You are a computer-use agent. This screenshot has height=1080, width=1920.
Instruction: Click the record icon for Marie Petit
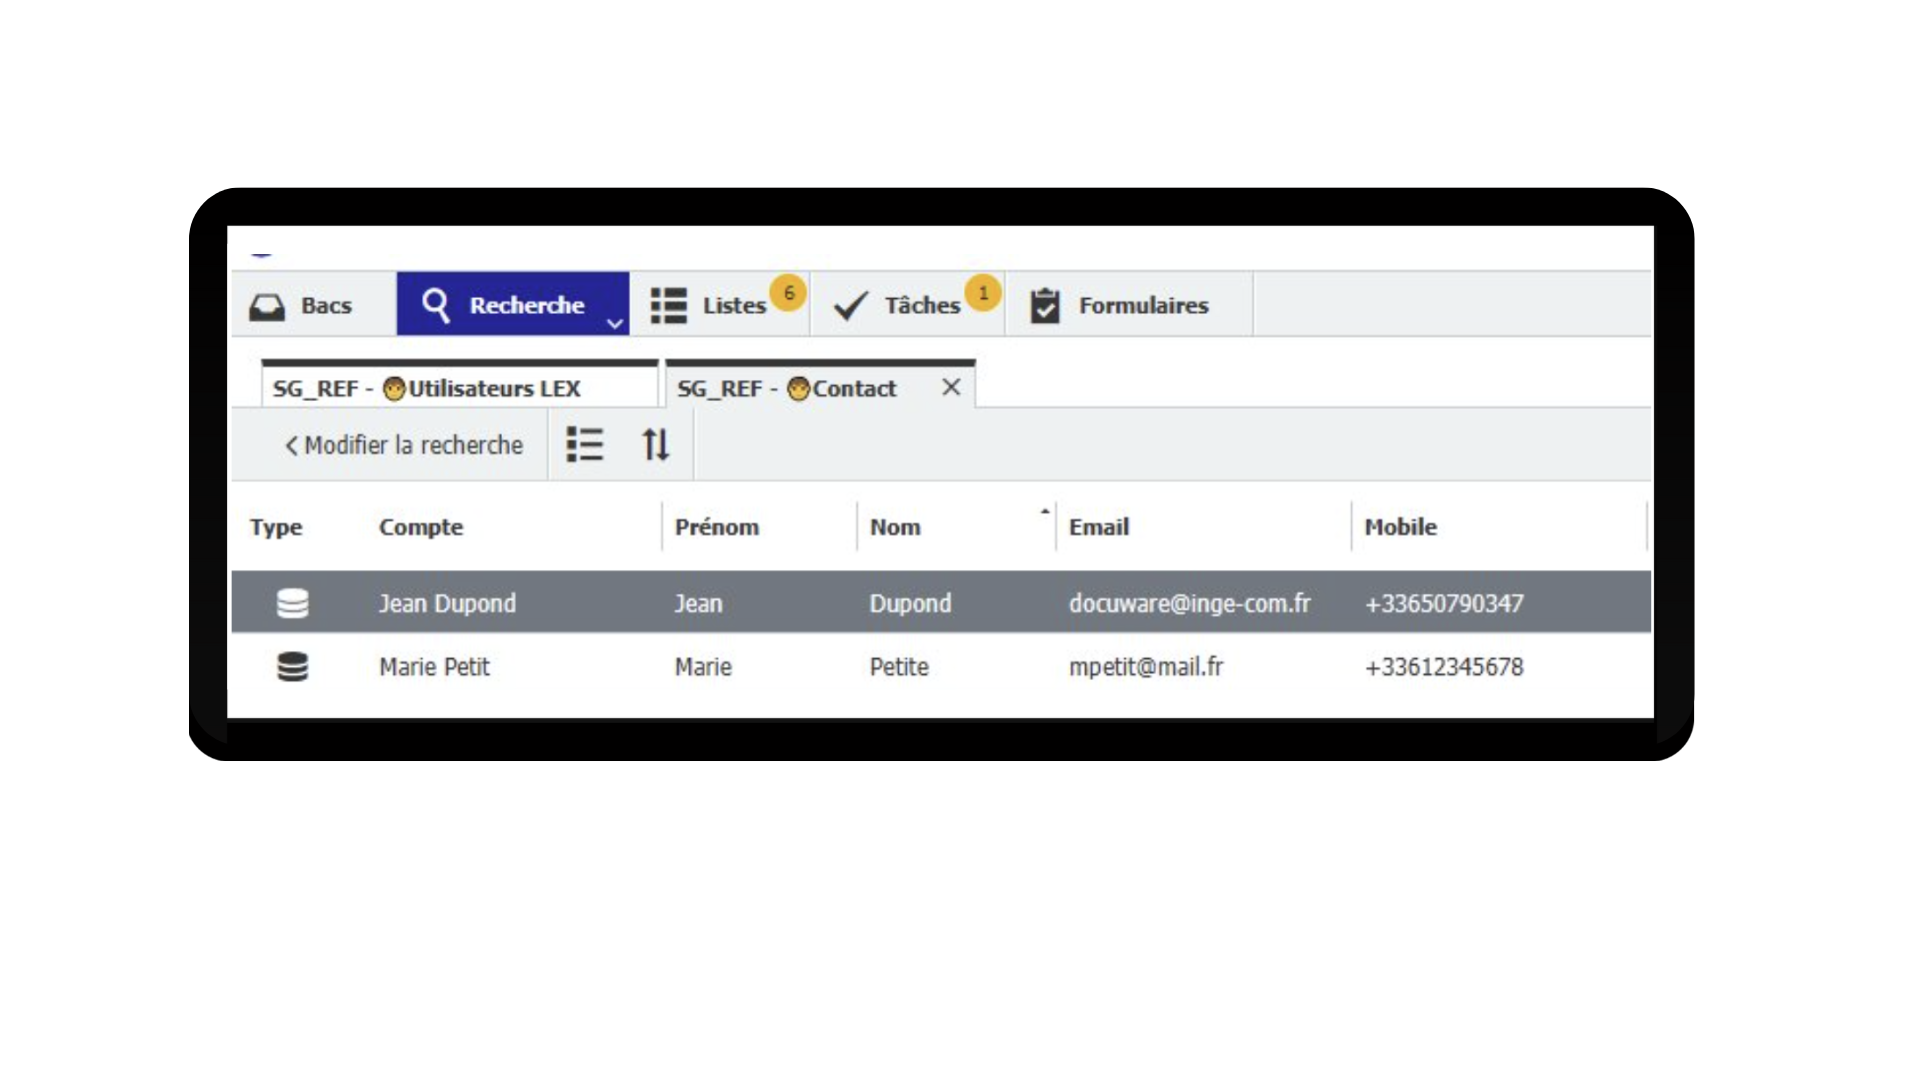click(292, 666)
